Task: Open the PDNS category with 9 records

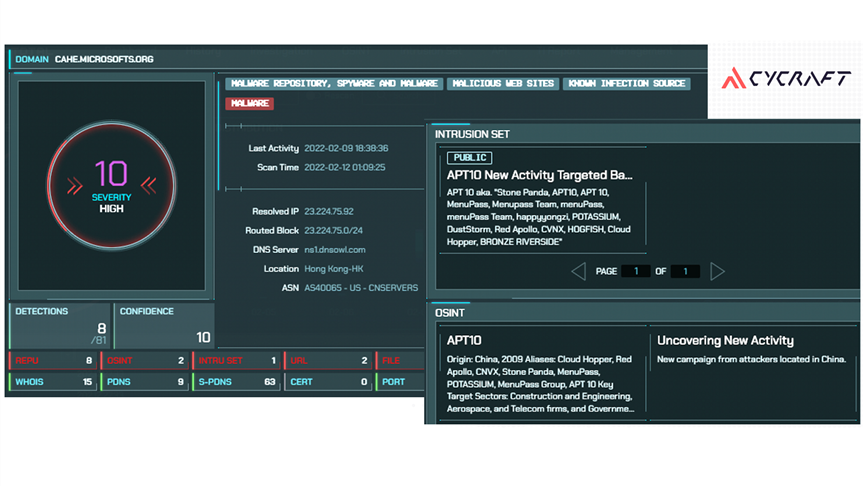Action: [x=144, y=381]
